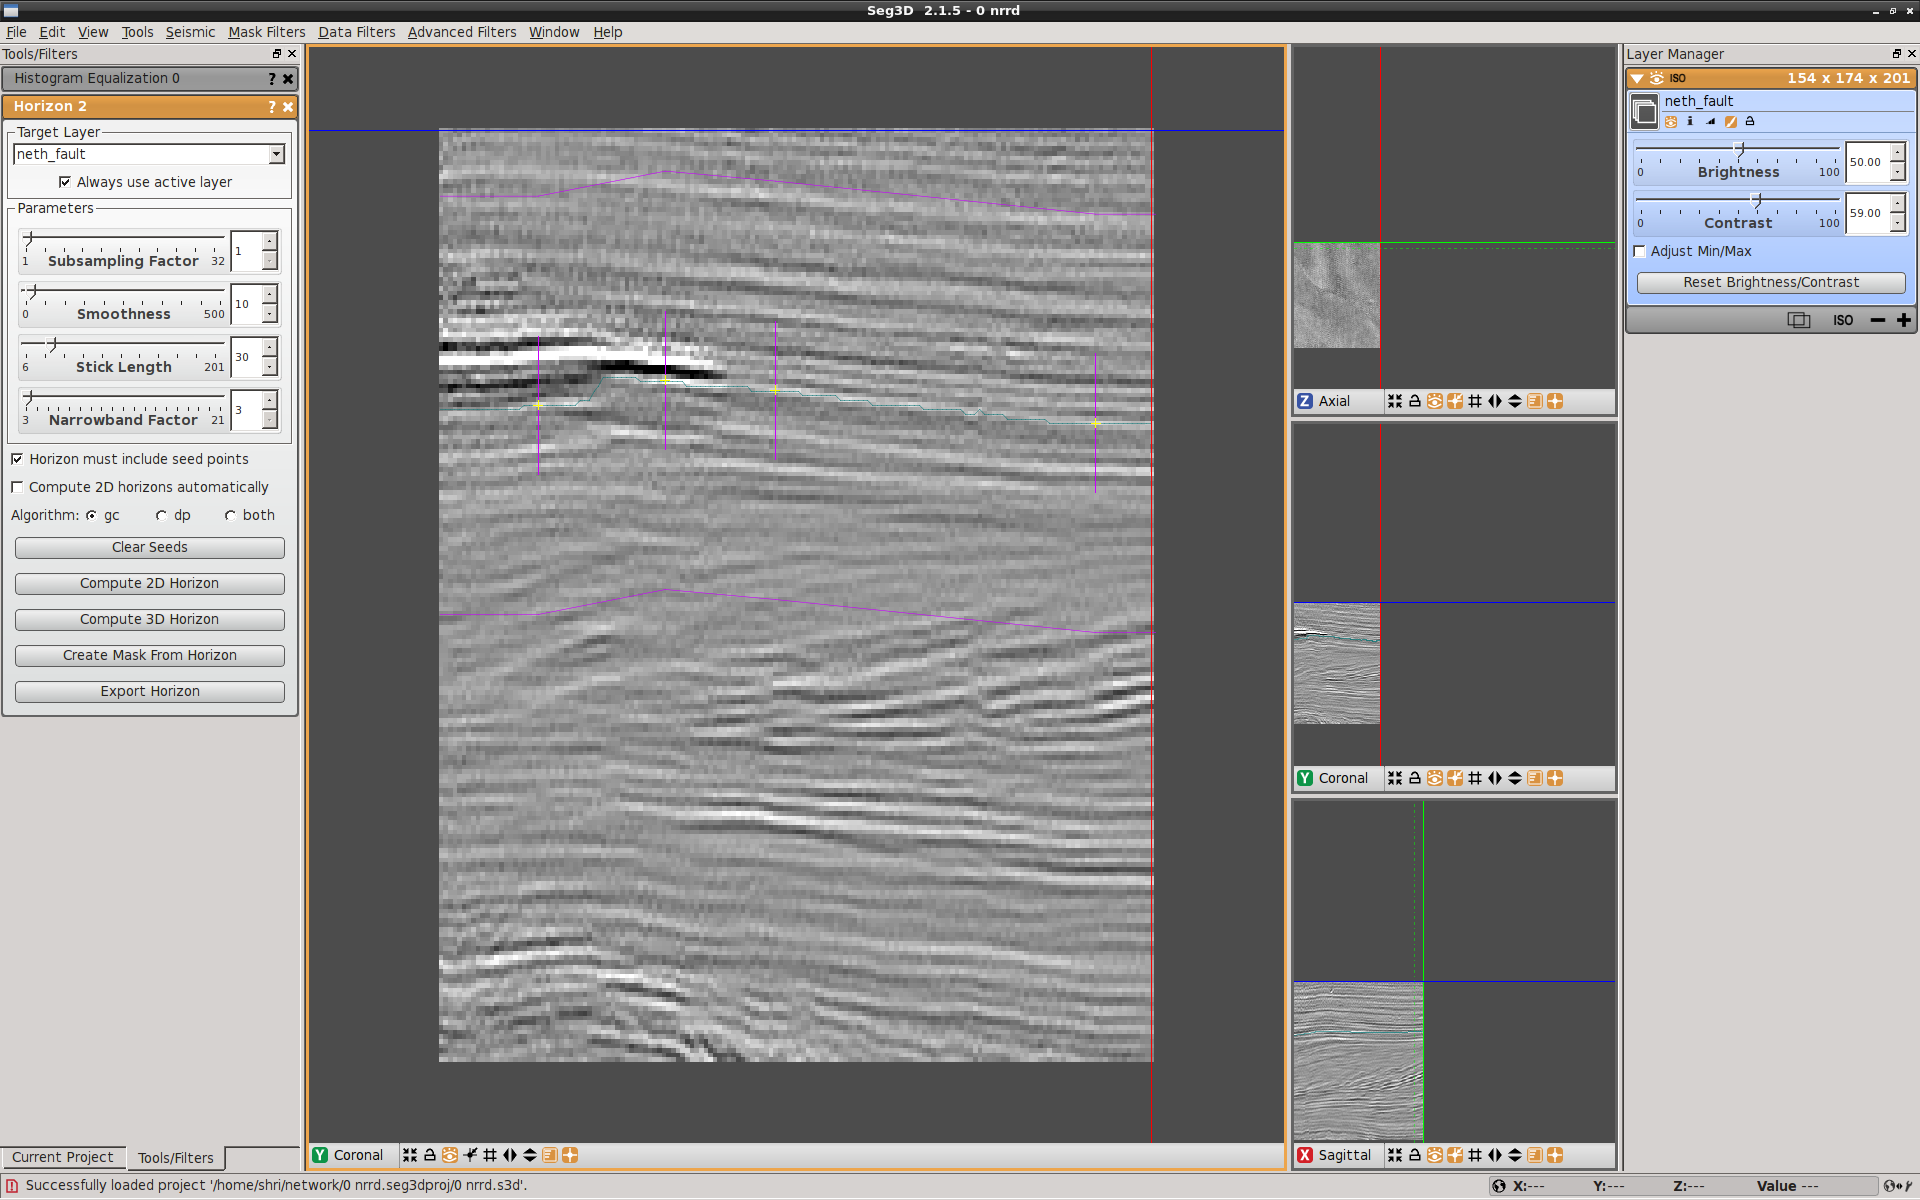
Task: Click the plus icon in Layer Manager footer
Action: 1903,320
